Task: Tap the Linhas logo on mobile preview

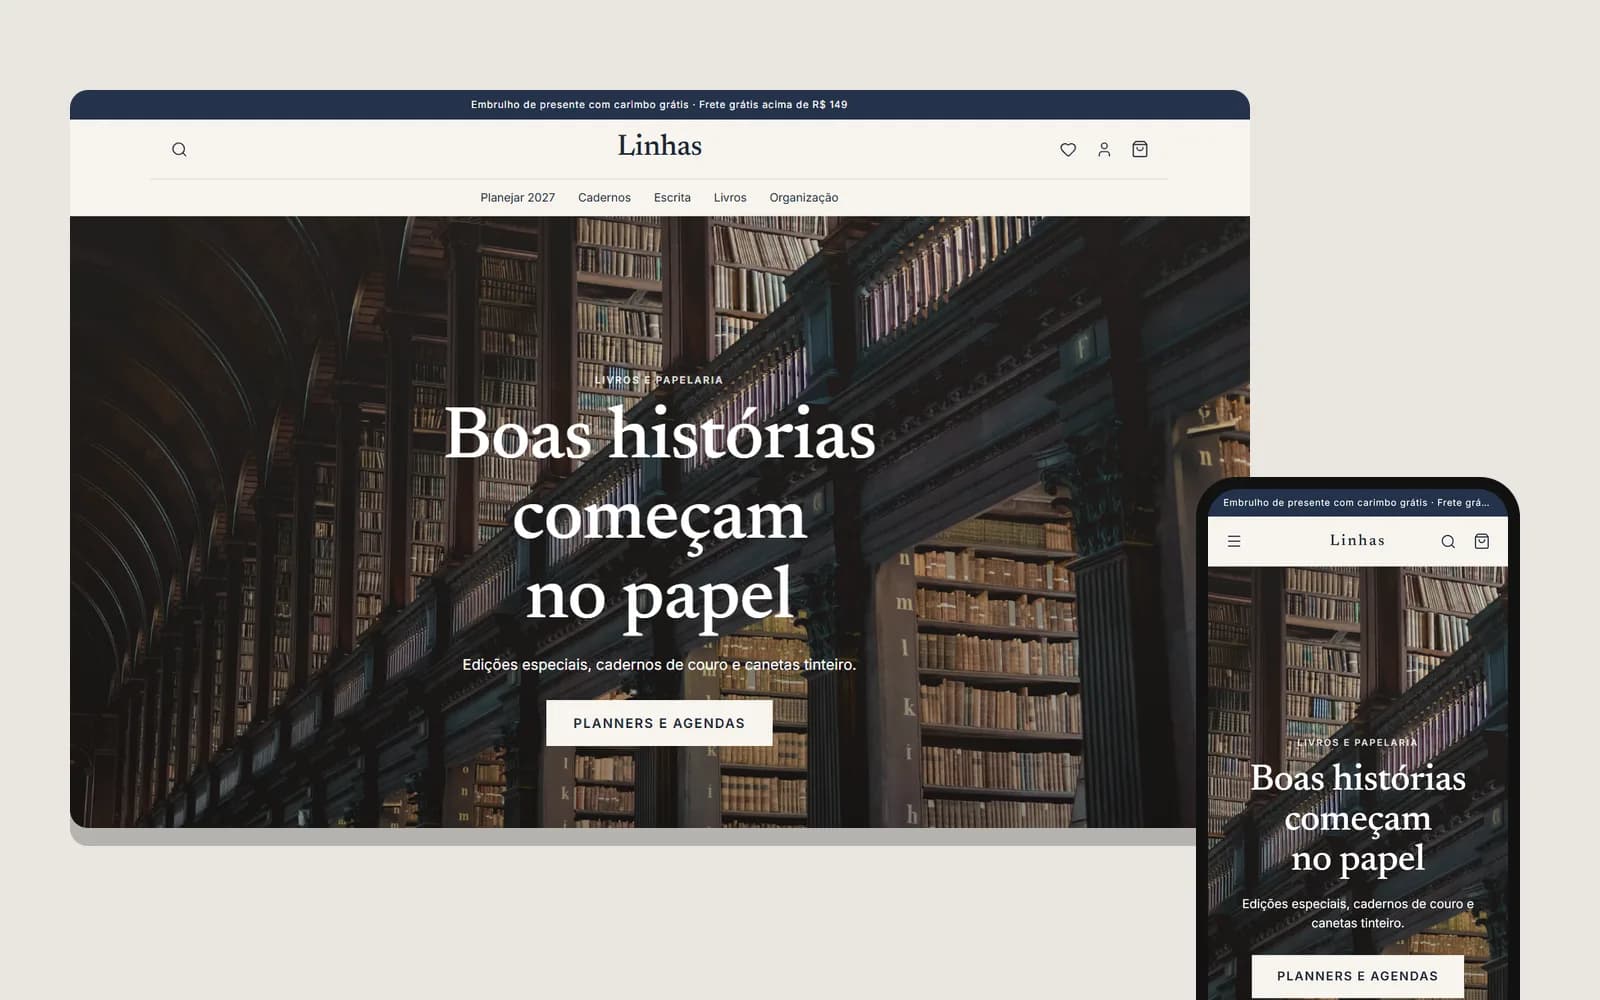Action: (x=1357, y=540)
